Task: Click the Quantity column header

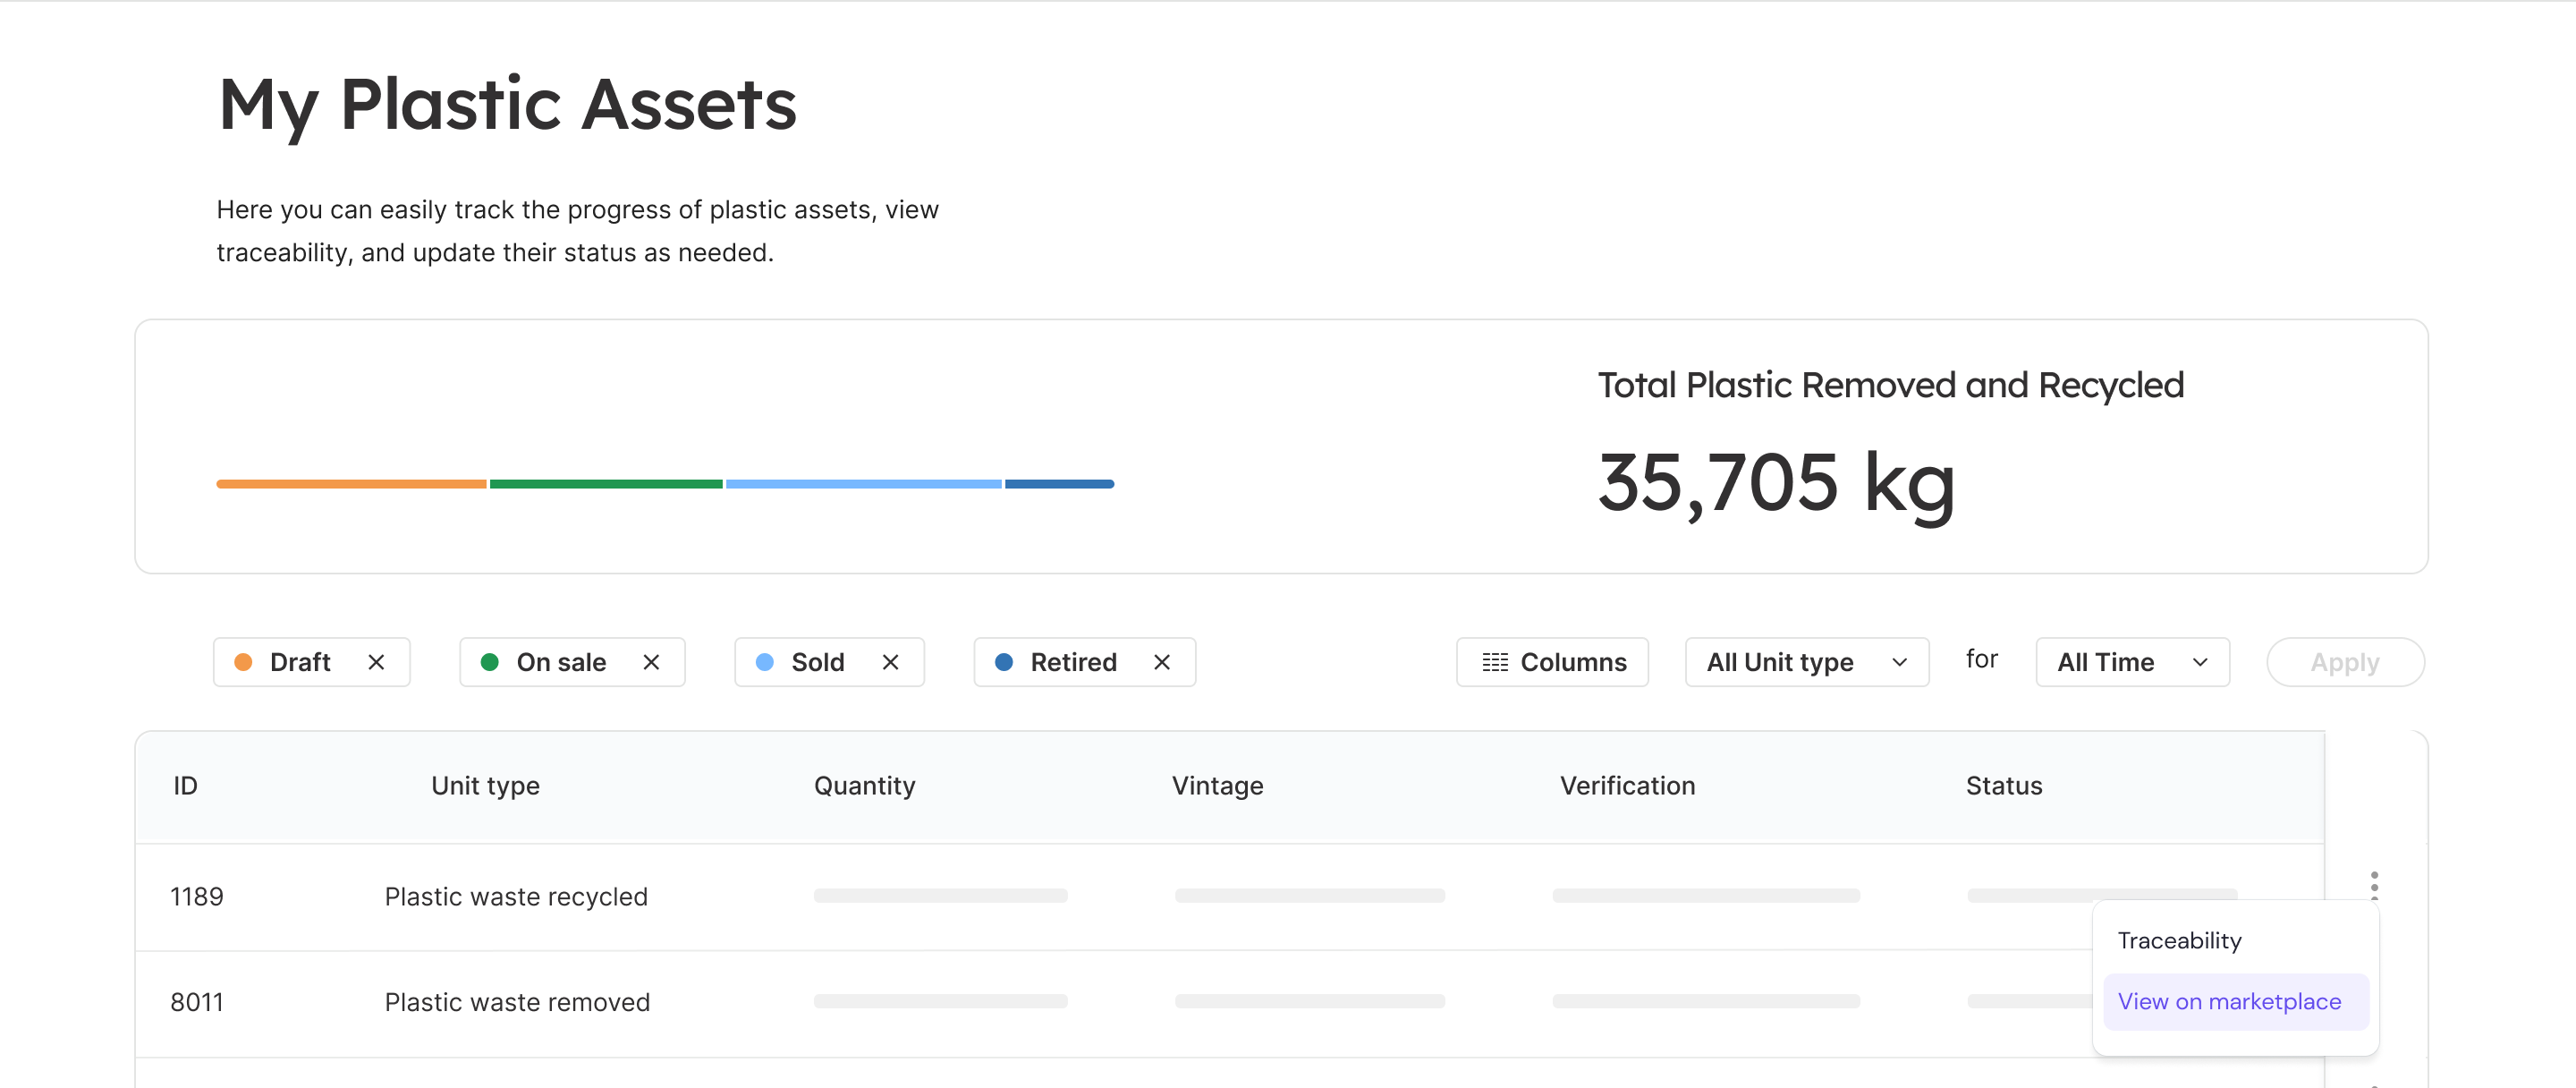Action: click(x=864, y=785)
